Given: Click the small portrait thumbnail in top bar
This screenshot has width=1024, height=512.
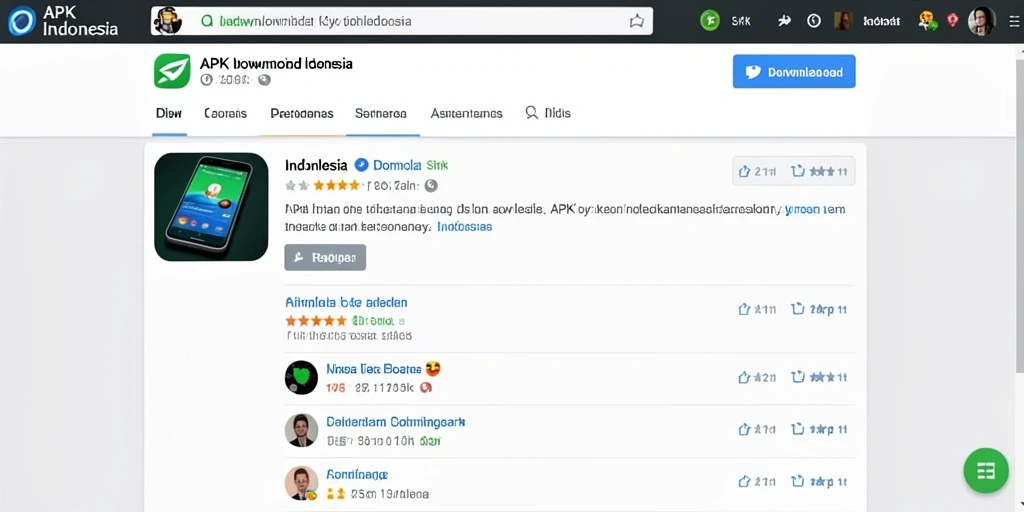Looking at the screenshot, I should point(843,21).
